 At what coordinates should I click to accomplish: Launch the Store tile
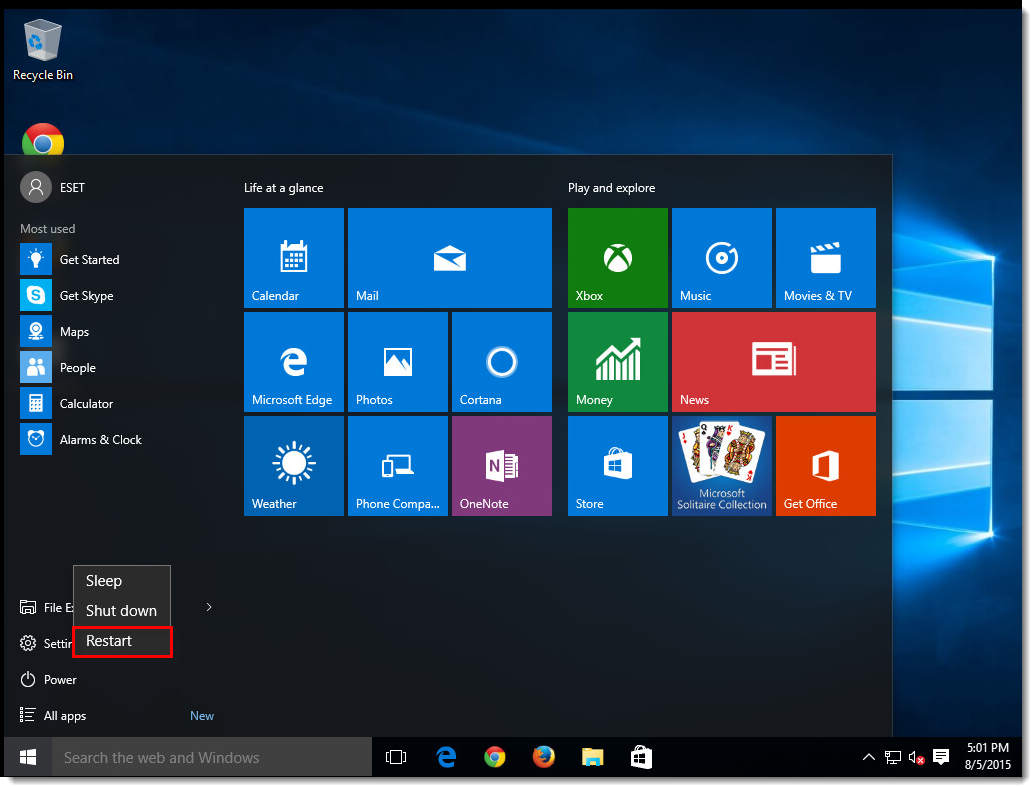pyautogui.click(x=617, y=465)
